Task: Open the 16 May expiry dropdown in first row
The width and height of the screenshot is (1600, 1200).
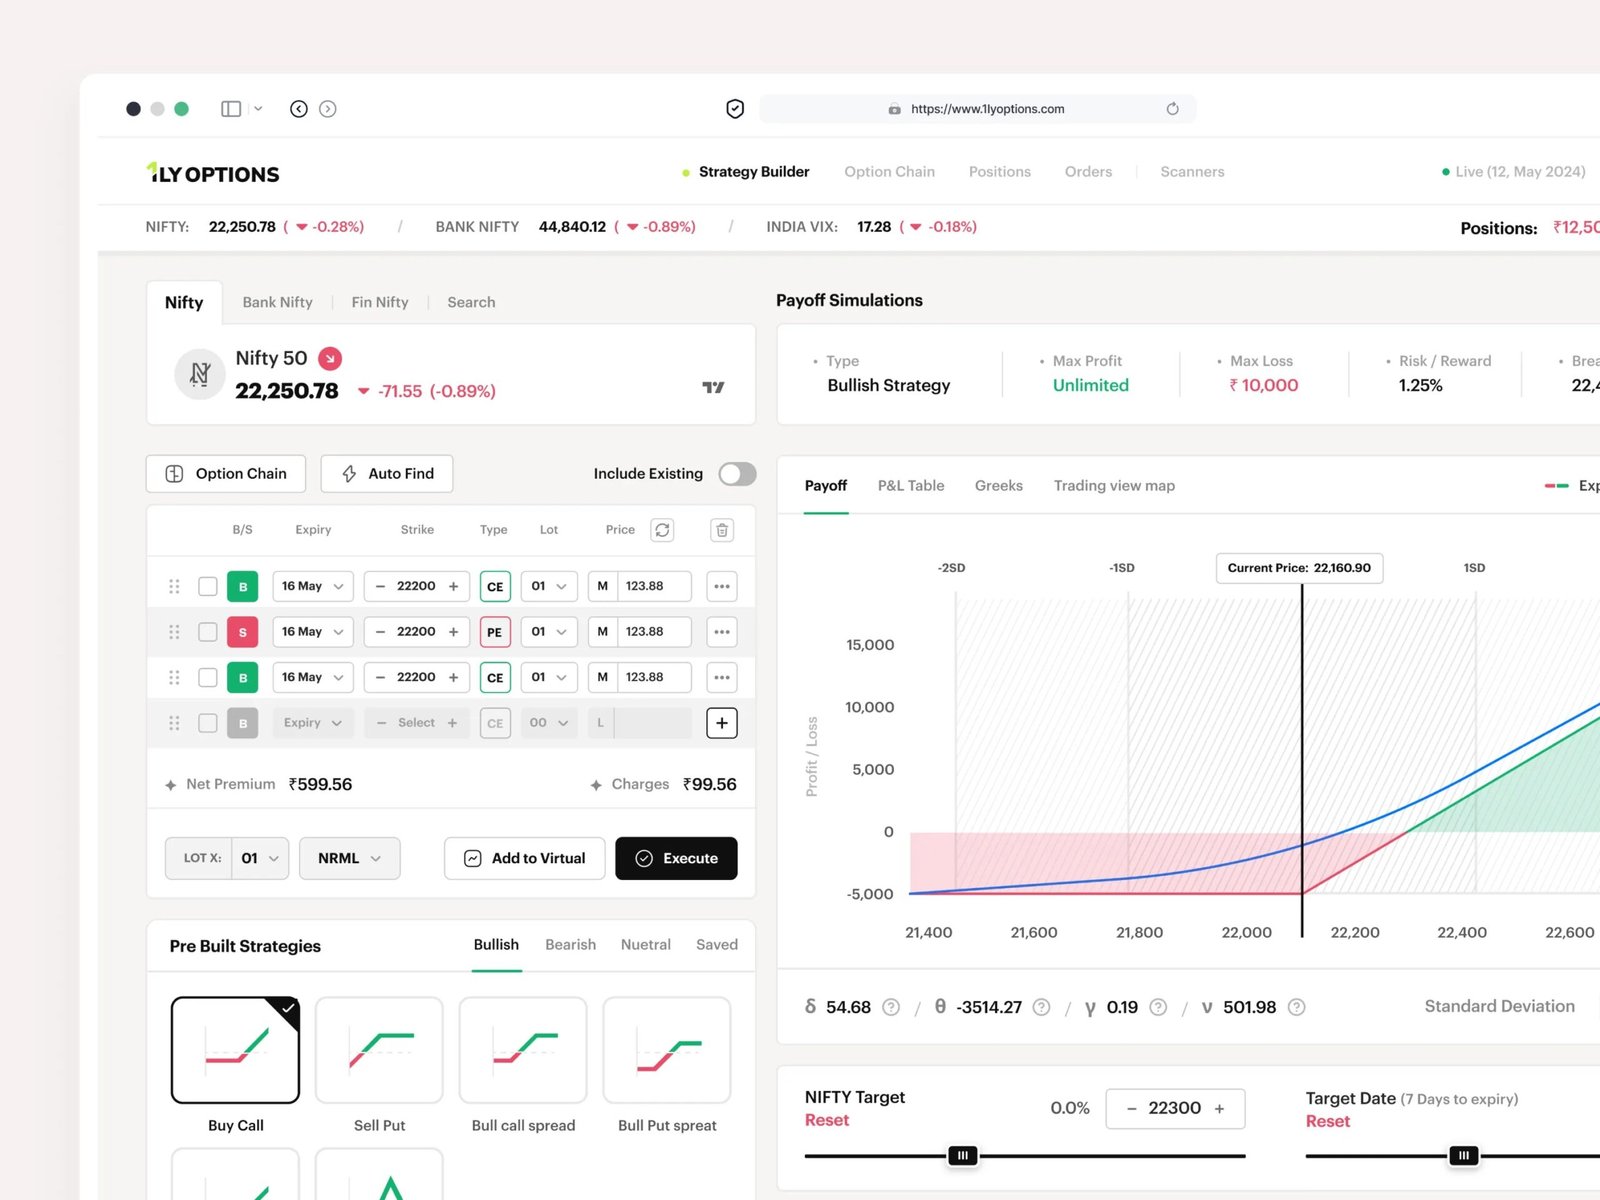Action: click(313, 586)
